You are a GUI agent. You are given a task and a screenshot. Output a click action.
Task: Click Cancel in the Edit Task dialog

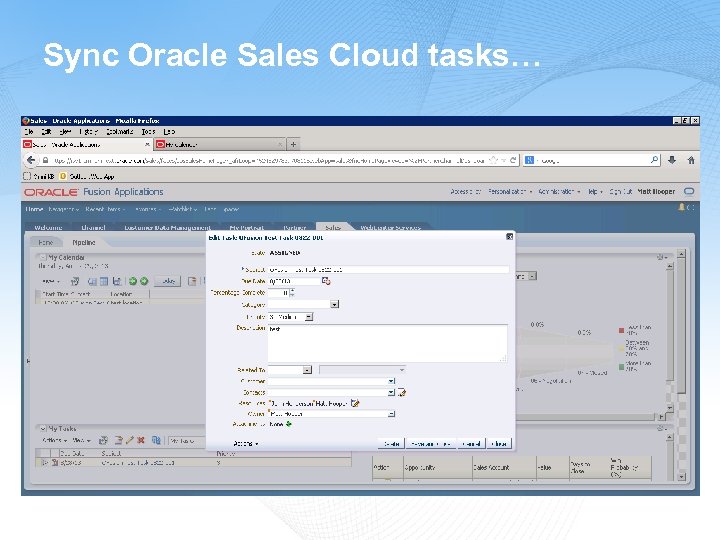(471, 444)
